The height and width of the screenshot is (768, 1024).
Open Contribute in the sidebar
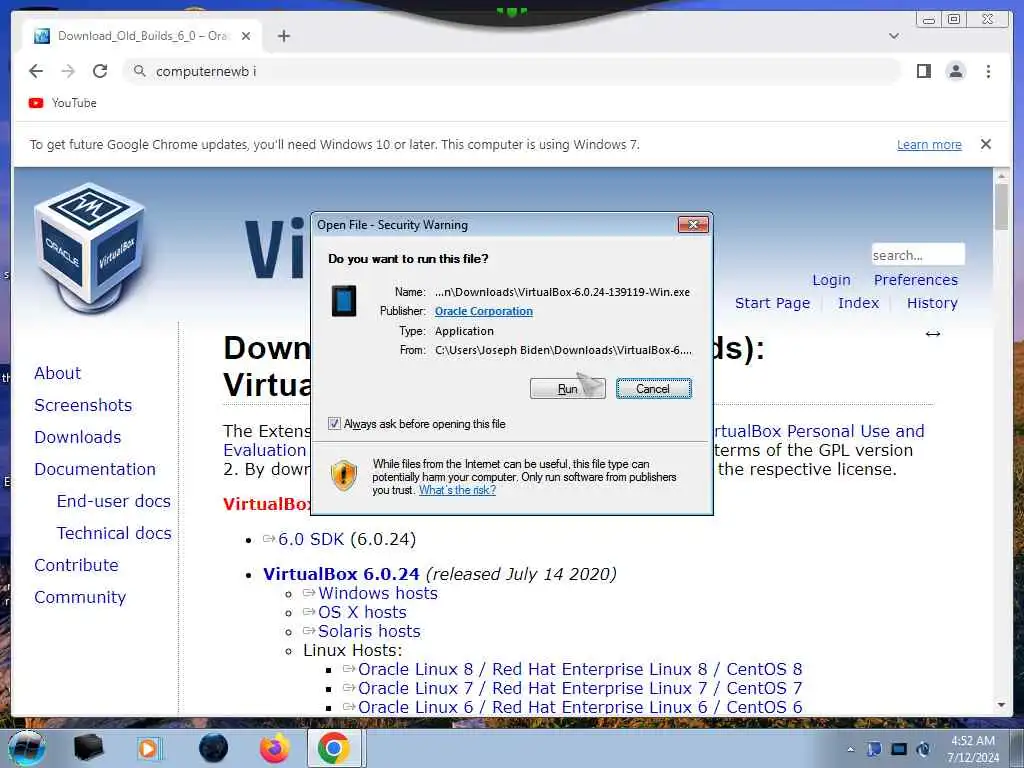point(76,566)
